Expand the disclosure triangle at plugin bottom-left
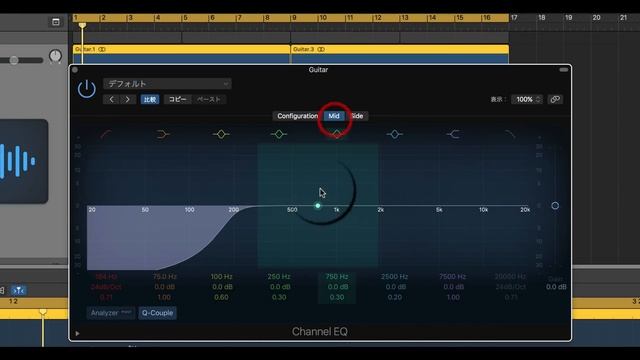Viewport: 640px width, 360px height. [77, 333]
